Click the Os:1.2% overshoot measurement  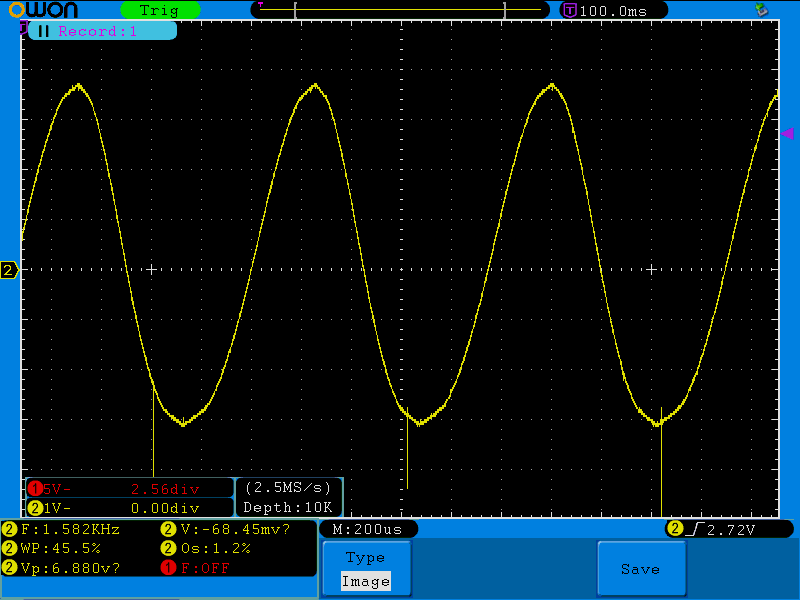[x=206, y=548]
